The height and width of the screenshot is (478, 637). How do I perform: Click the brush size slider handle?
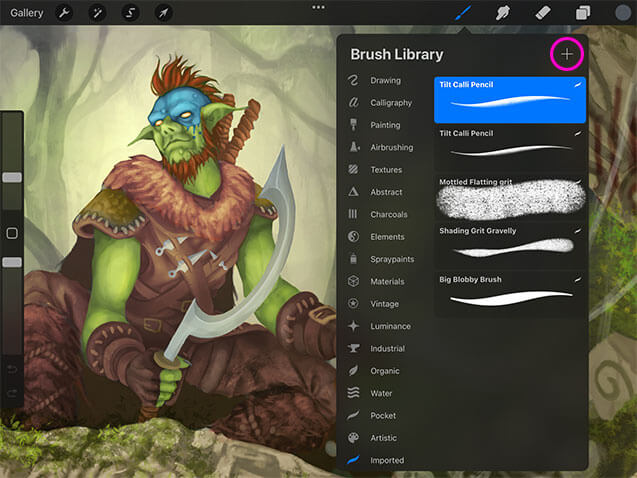12,177
